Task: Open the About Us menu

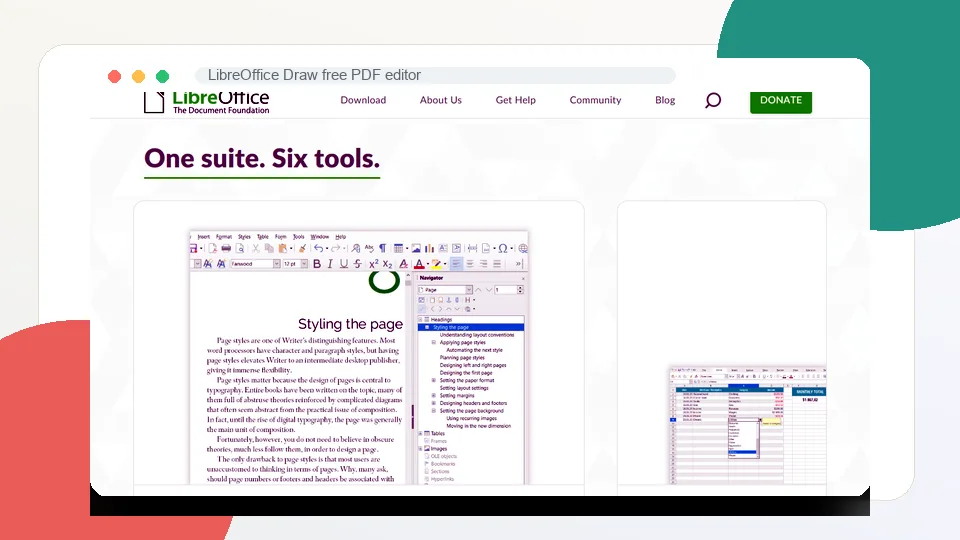Action: click(441, 100)
